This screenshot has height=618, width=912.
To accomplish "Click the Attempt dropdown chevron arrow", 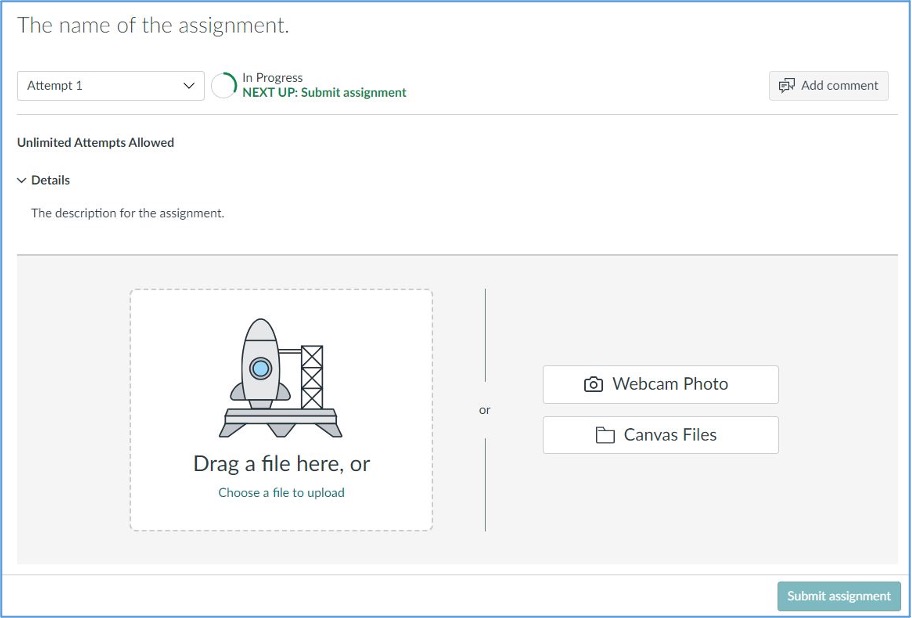I will point(188,85).
